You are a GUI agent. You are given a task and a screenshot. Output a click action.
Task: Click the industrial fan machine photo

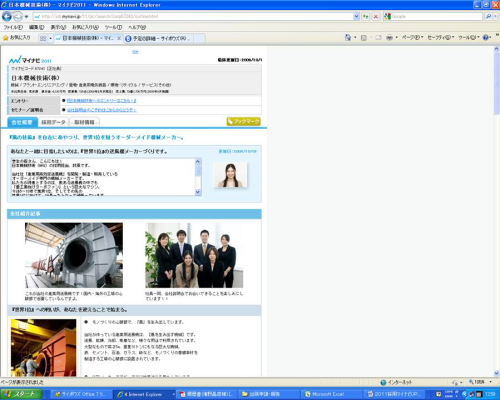(x=74, y=255)
